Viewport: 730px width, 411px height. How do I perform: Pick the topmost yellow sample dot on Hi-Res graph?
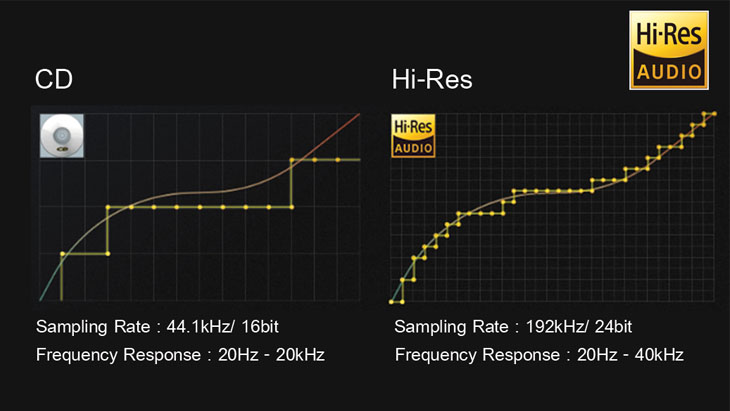[714, 114]
